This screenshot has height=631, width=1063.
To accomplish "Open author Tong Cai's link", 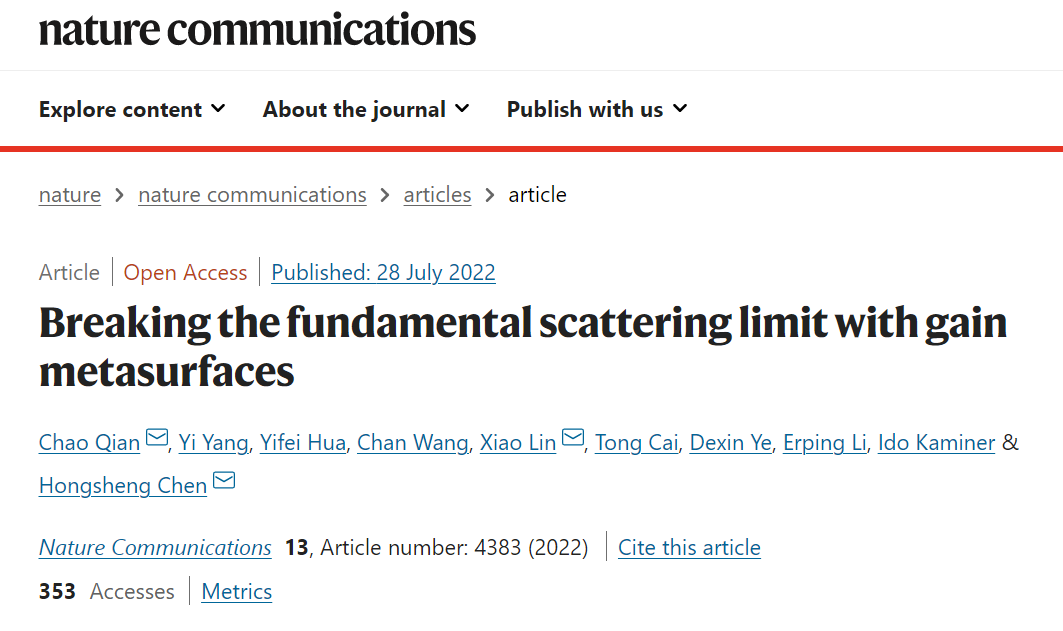I will click(x=636, y=442).
